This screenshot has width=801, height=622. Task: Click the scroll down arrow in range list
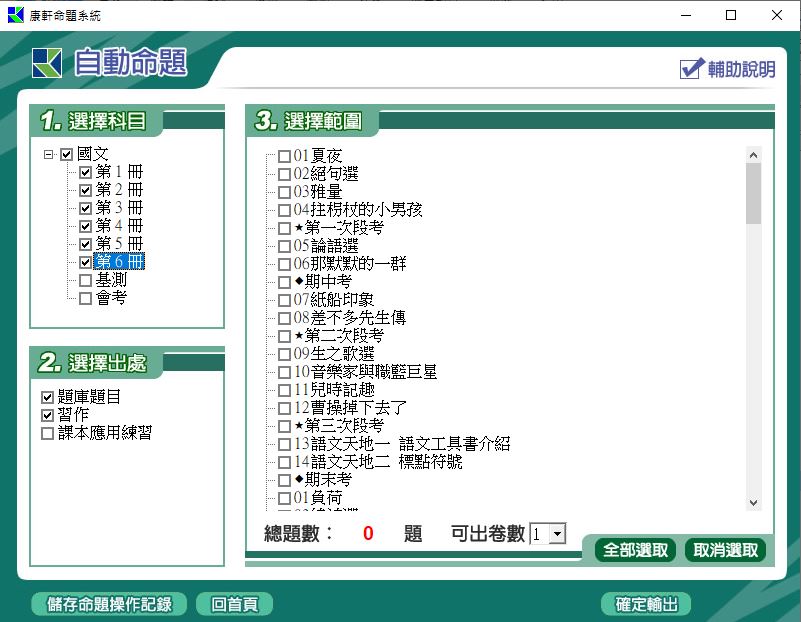[754, 503]
